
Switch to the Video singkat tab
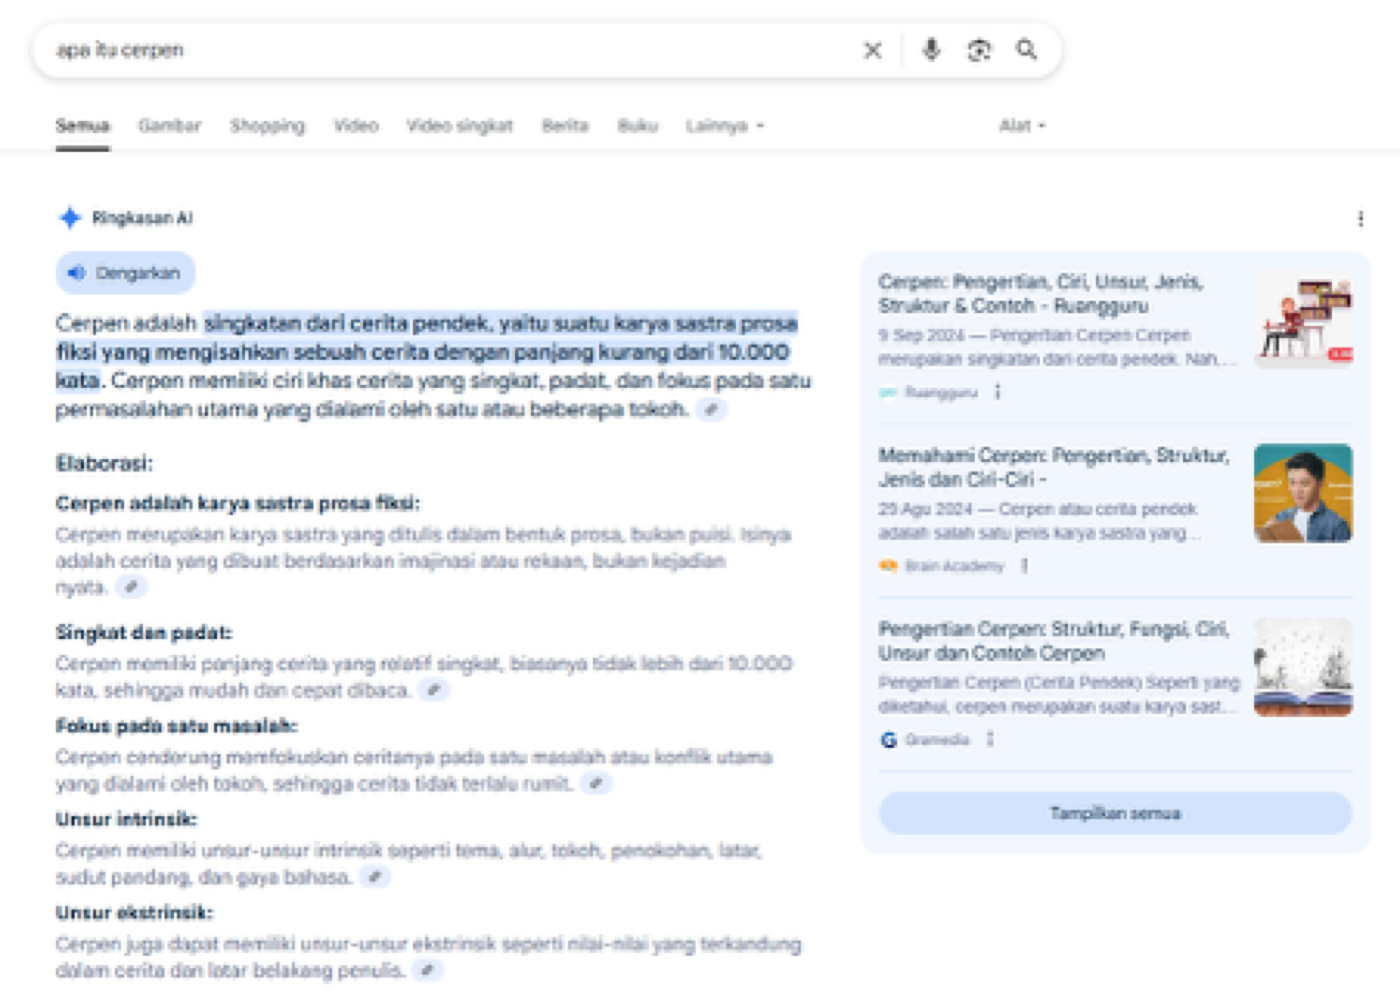click(x=460, y=126)
